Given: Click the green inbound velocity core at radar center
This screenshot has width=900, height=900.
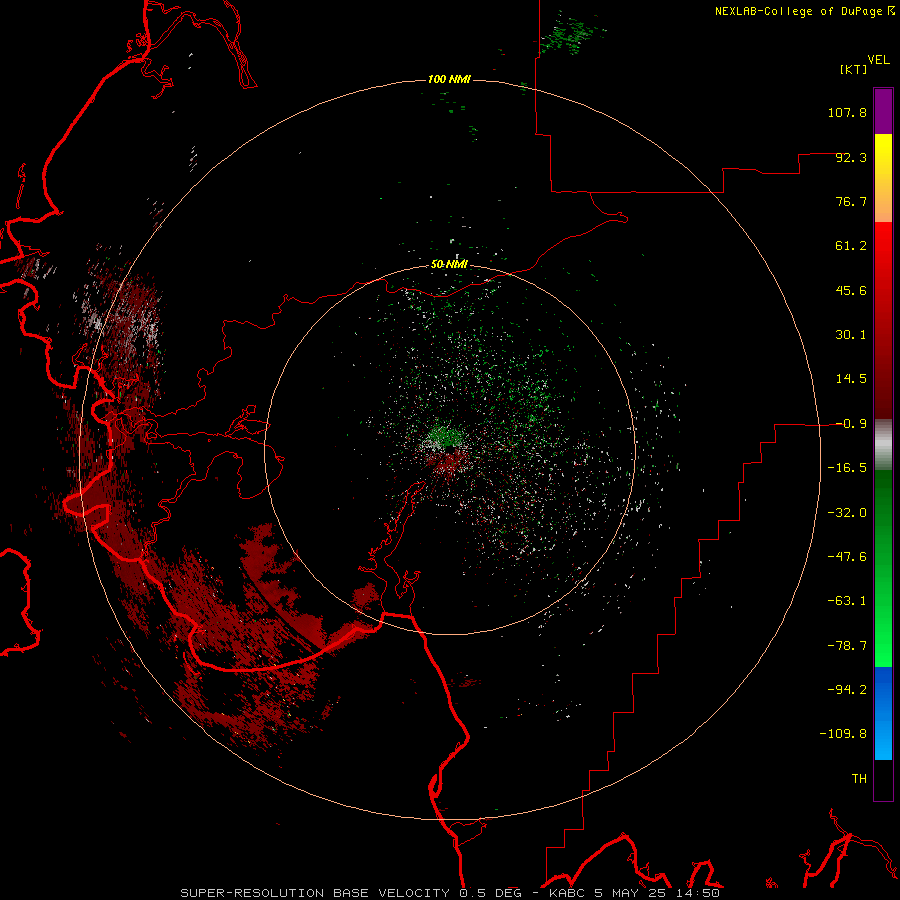Looking at the screenshot, I should (445, 436).
